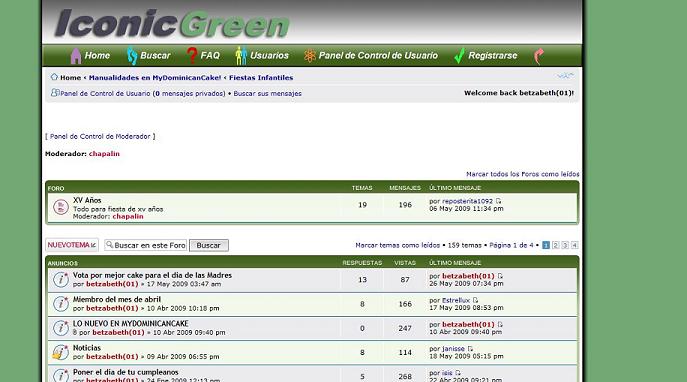Image resolution: width=687 pixels, height=382 pixels.
Task: Open janisse user profile
Action: (x=453, y=349)
